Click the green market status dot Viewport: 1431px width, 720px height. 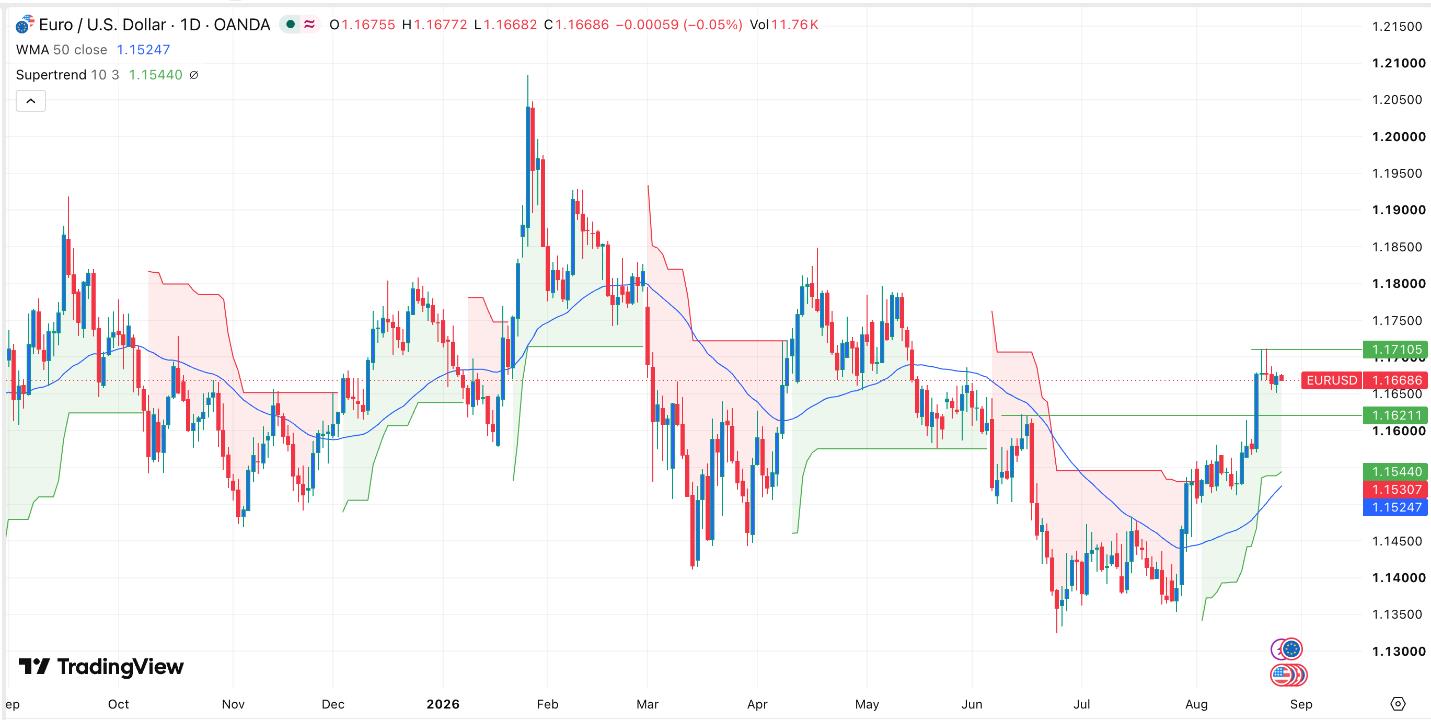point(289,24)
